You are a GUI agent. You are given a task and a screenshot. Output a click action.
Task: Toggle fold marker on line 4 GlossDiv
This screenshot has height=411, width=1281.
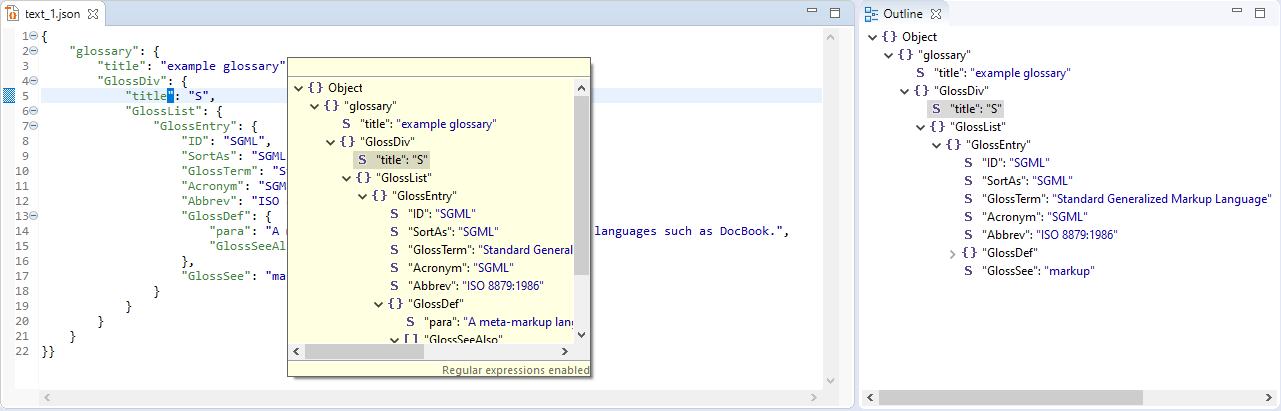point(33,81)
